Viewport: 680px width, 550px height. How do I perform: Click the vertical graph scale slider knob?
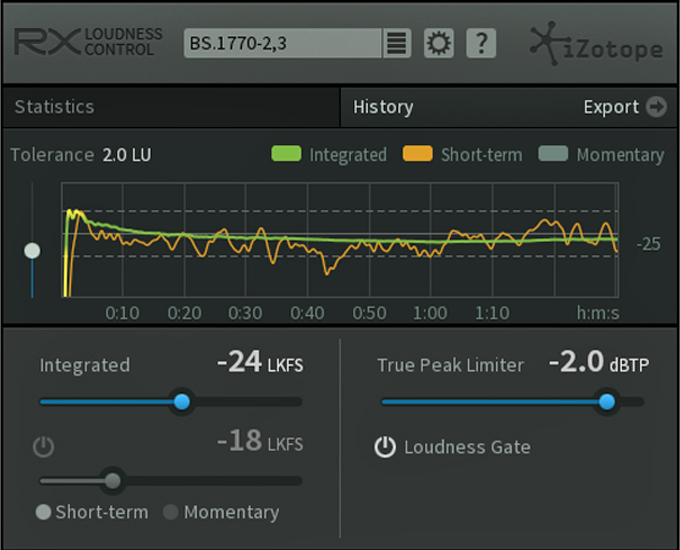pyautogui.click(x=32, y=251)
